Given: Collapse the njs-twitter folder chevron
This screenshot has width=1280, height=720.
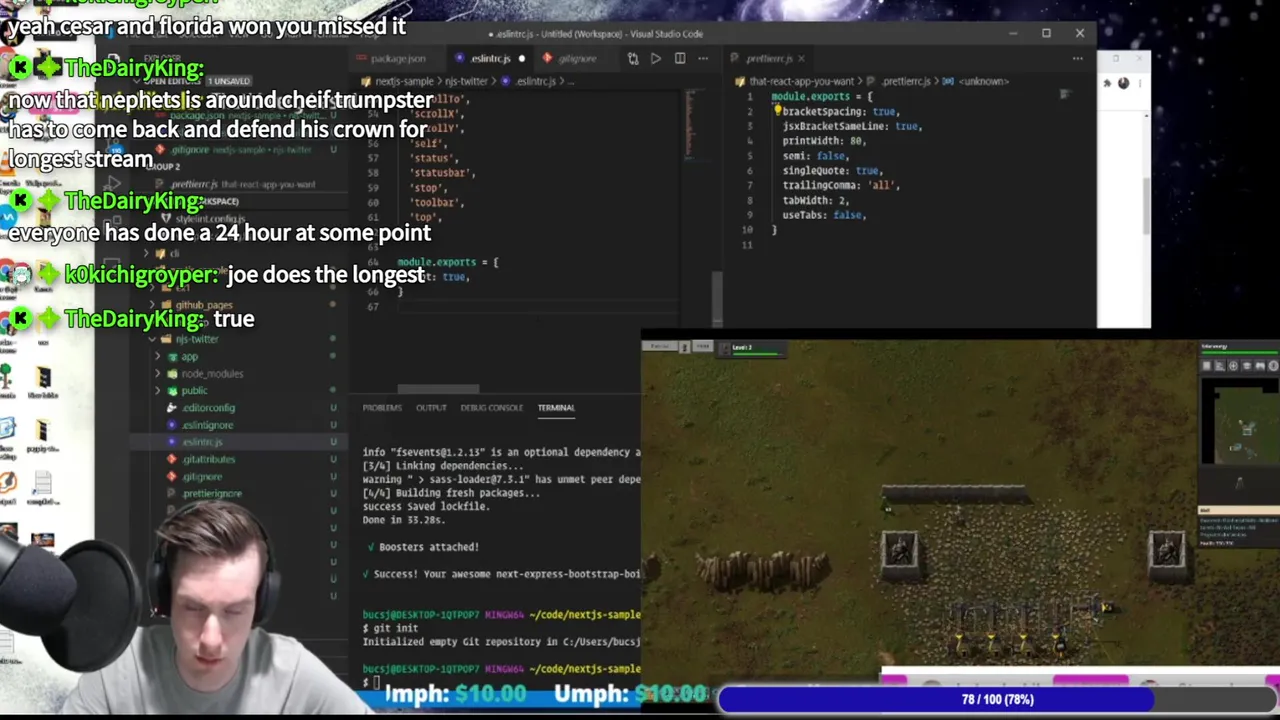Looking at the screenshot, I should (x=153, y=339).
